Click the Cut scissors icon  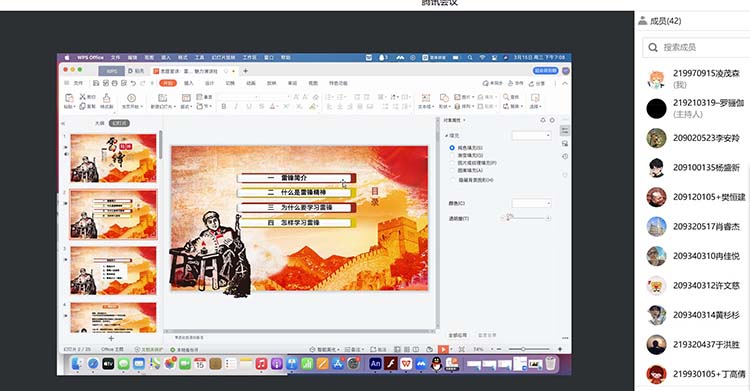(82, 97)
